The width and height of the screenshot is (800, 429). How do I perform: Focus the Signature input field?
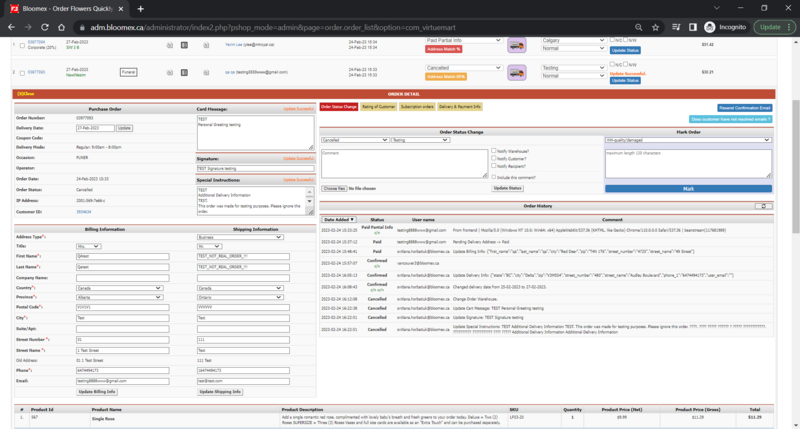point(256,168)
